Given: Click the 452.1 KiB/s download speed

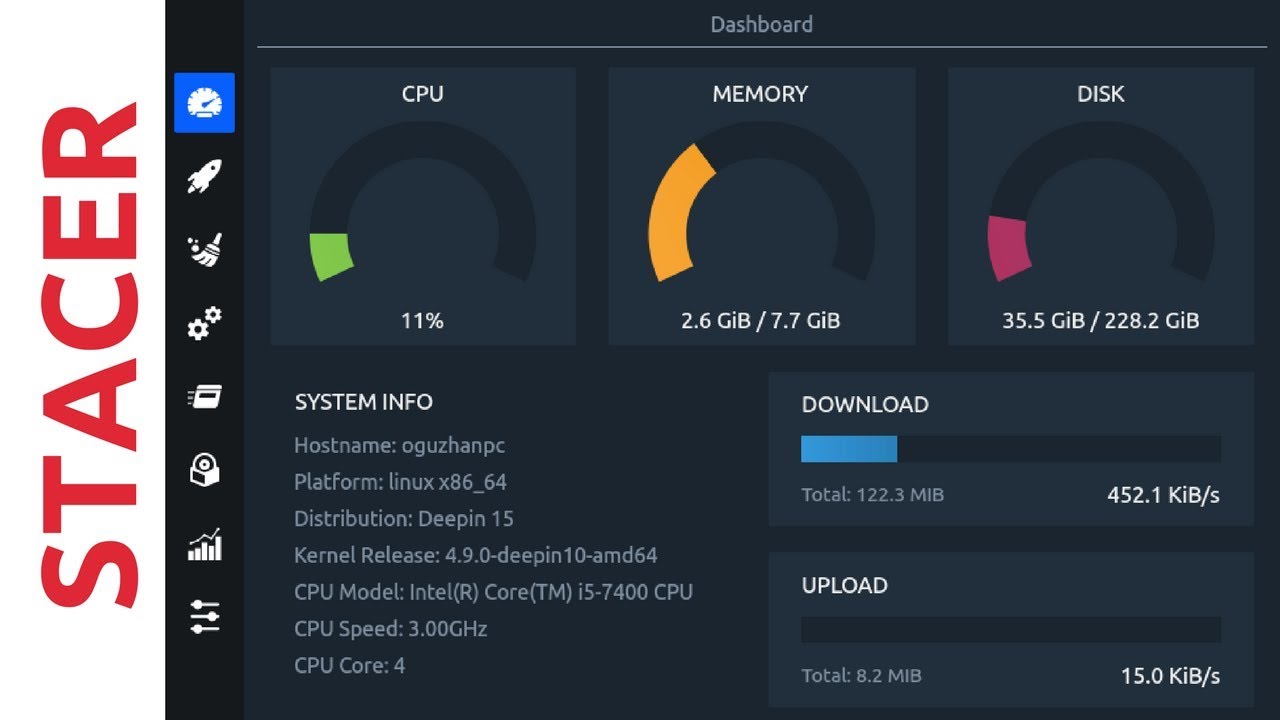Looking at the screenshot, I should pos(1163,495).
